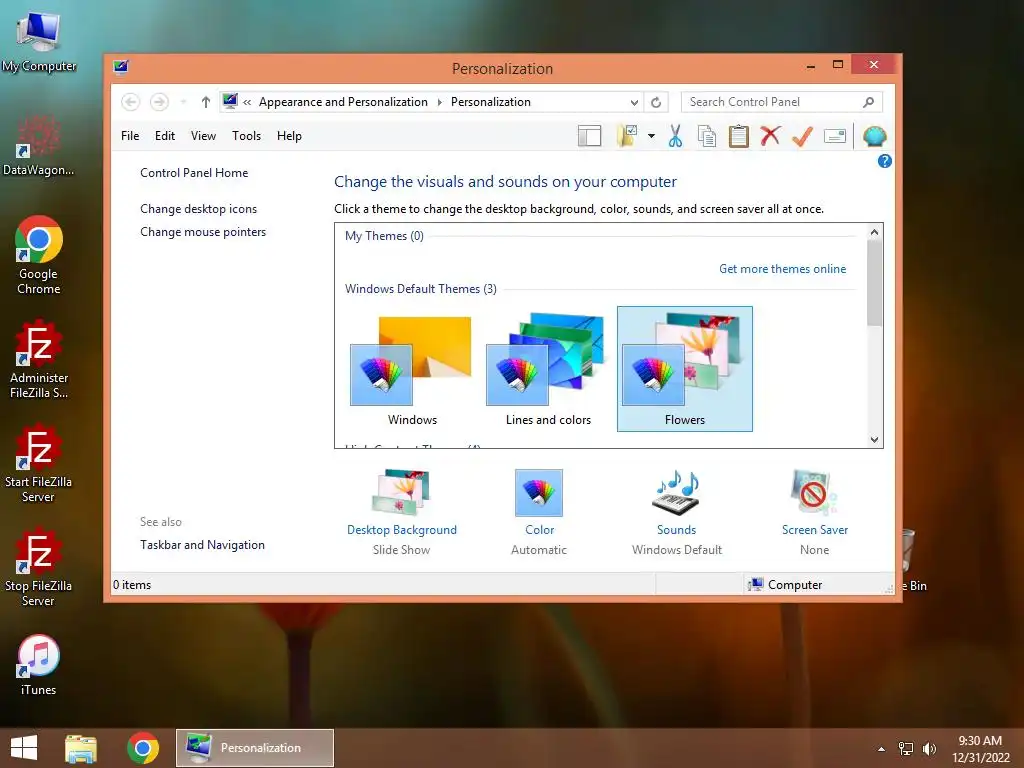Viewport: 1024px width, 768px height.
Task: Open Change desktop icons link
Action: (x=199, y=209)
